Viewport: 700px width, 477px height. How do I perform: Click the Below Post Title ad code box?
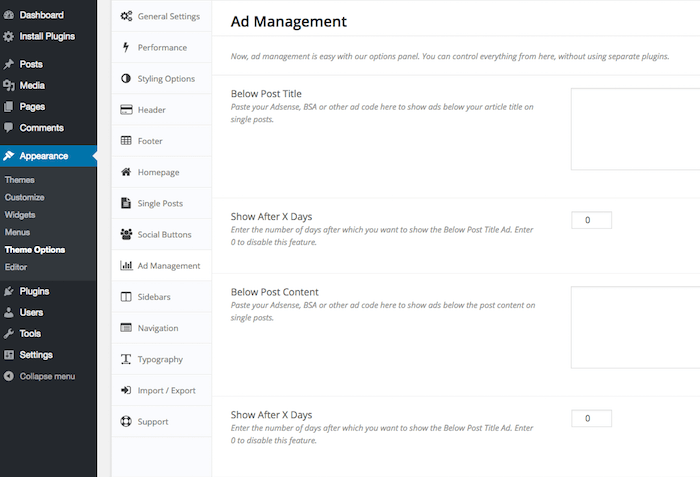(x=635, y=129)
